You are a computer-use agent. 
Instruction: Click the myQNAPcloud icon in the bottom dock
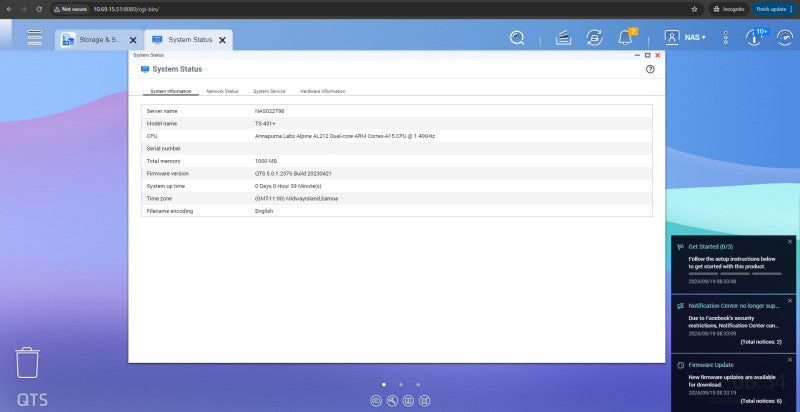376,401
